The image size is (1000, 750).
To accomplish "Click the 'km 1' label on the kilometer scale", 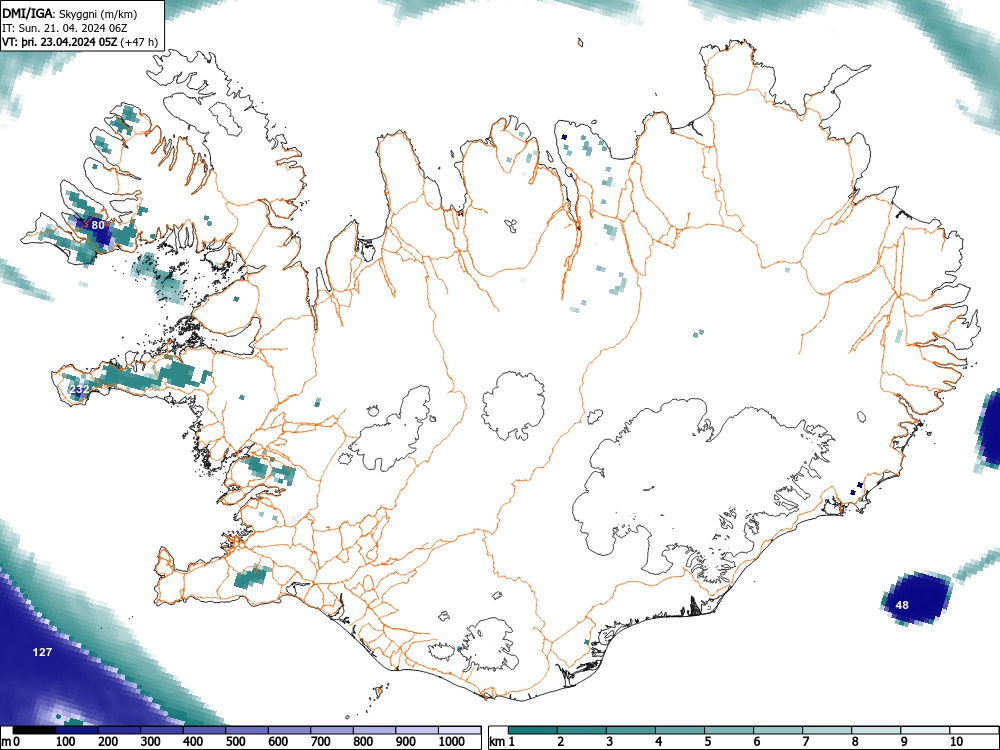I will 502,742.
